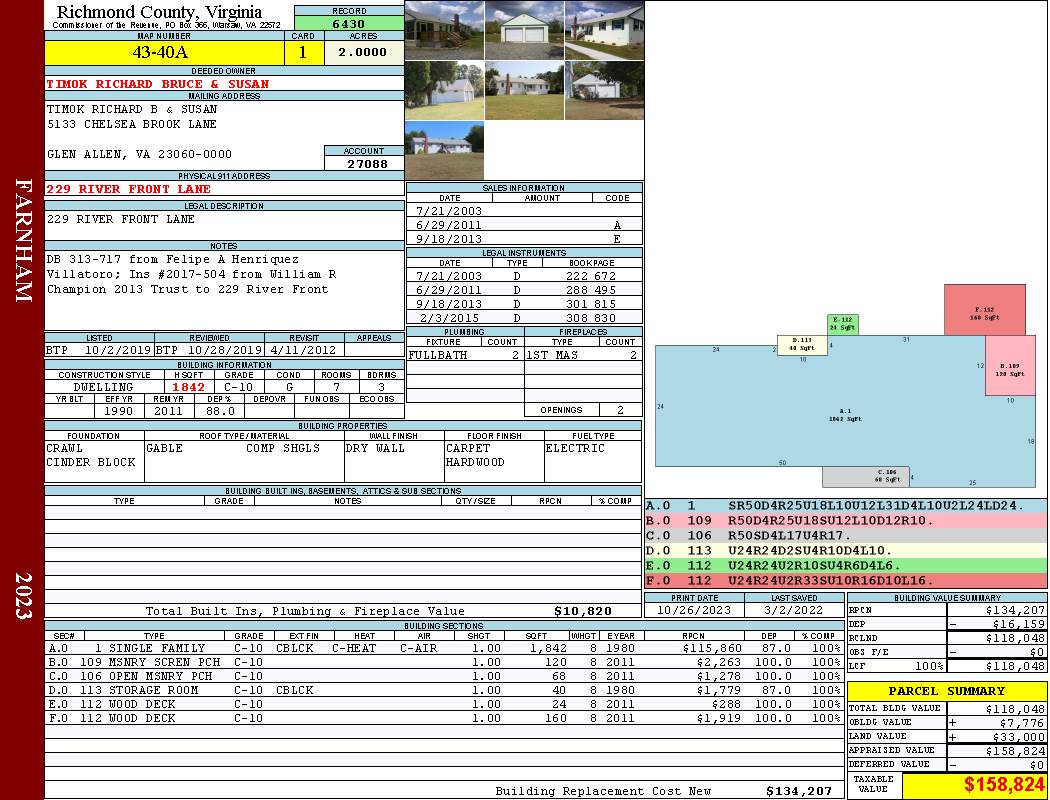Select the green E.112 24 SqFt sketch block
This screenshot has height=800, width=1050.
click(842, 324)
